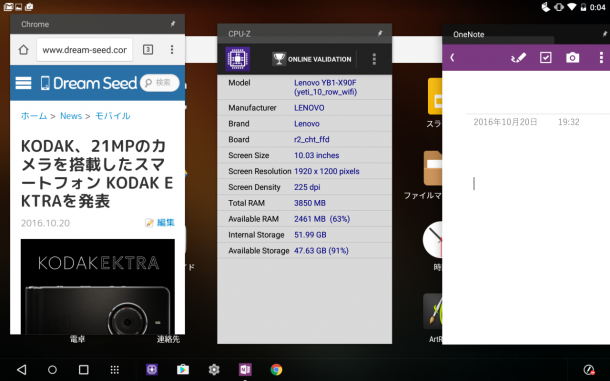Go back in OneNote
Screen dimensions: 610x381
452,58
